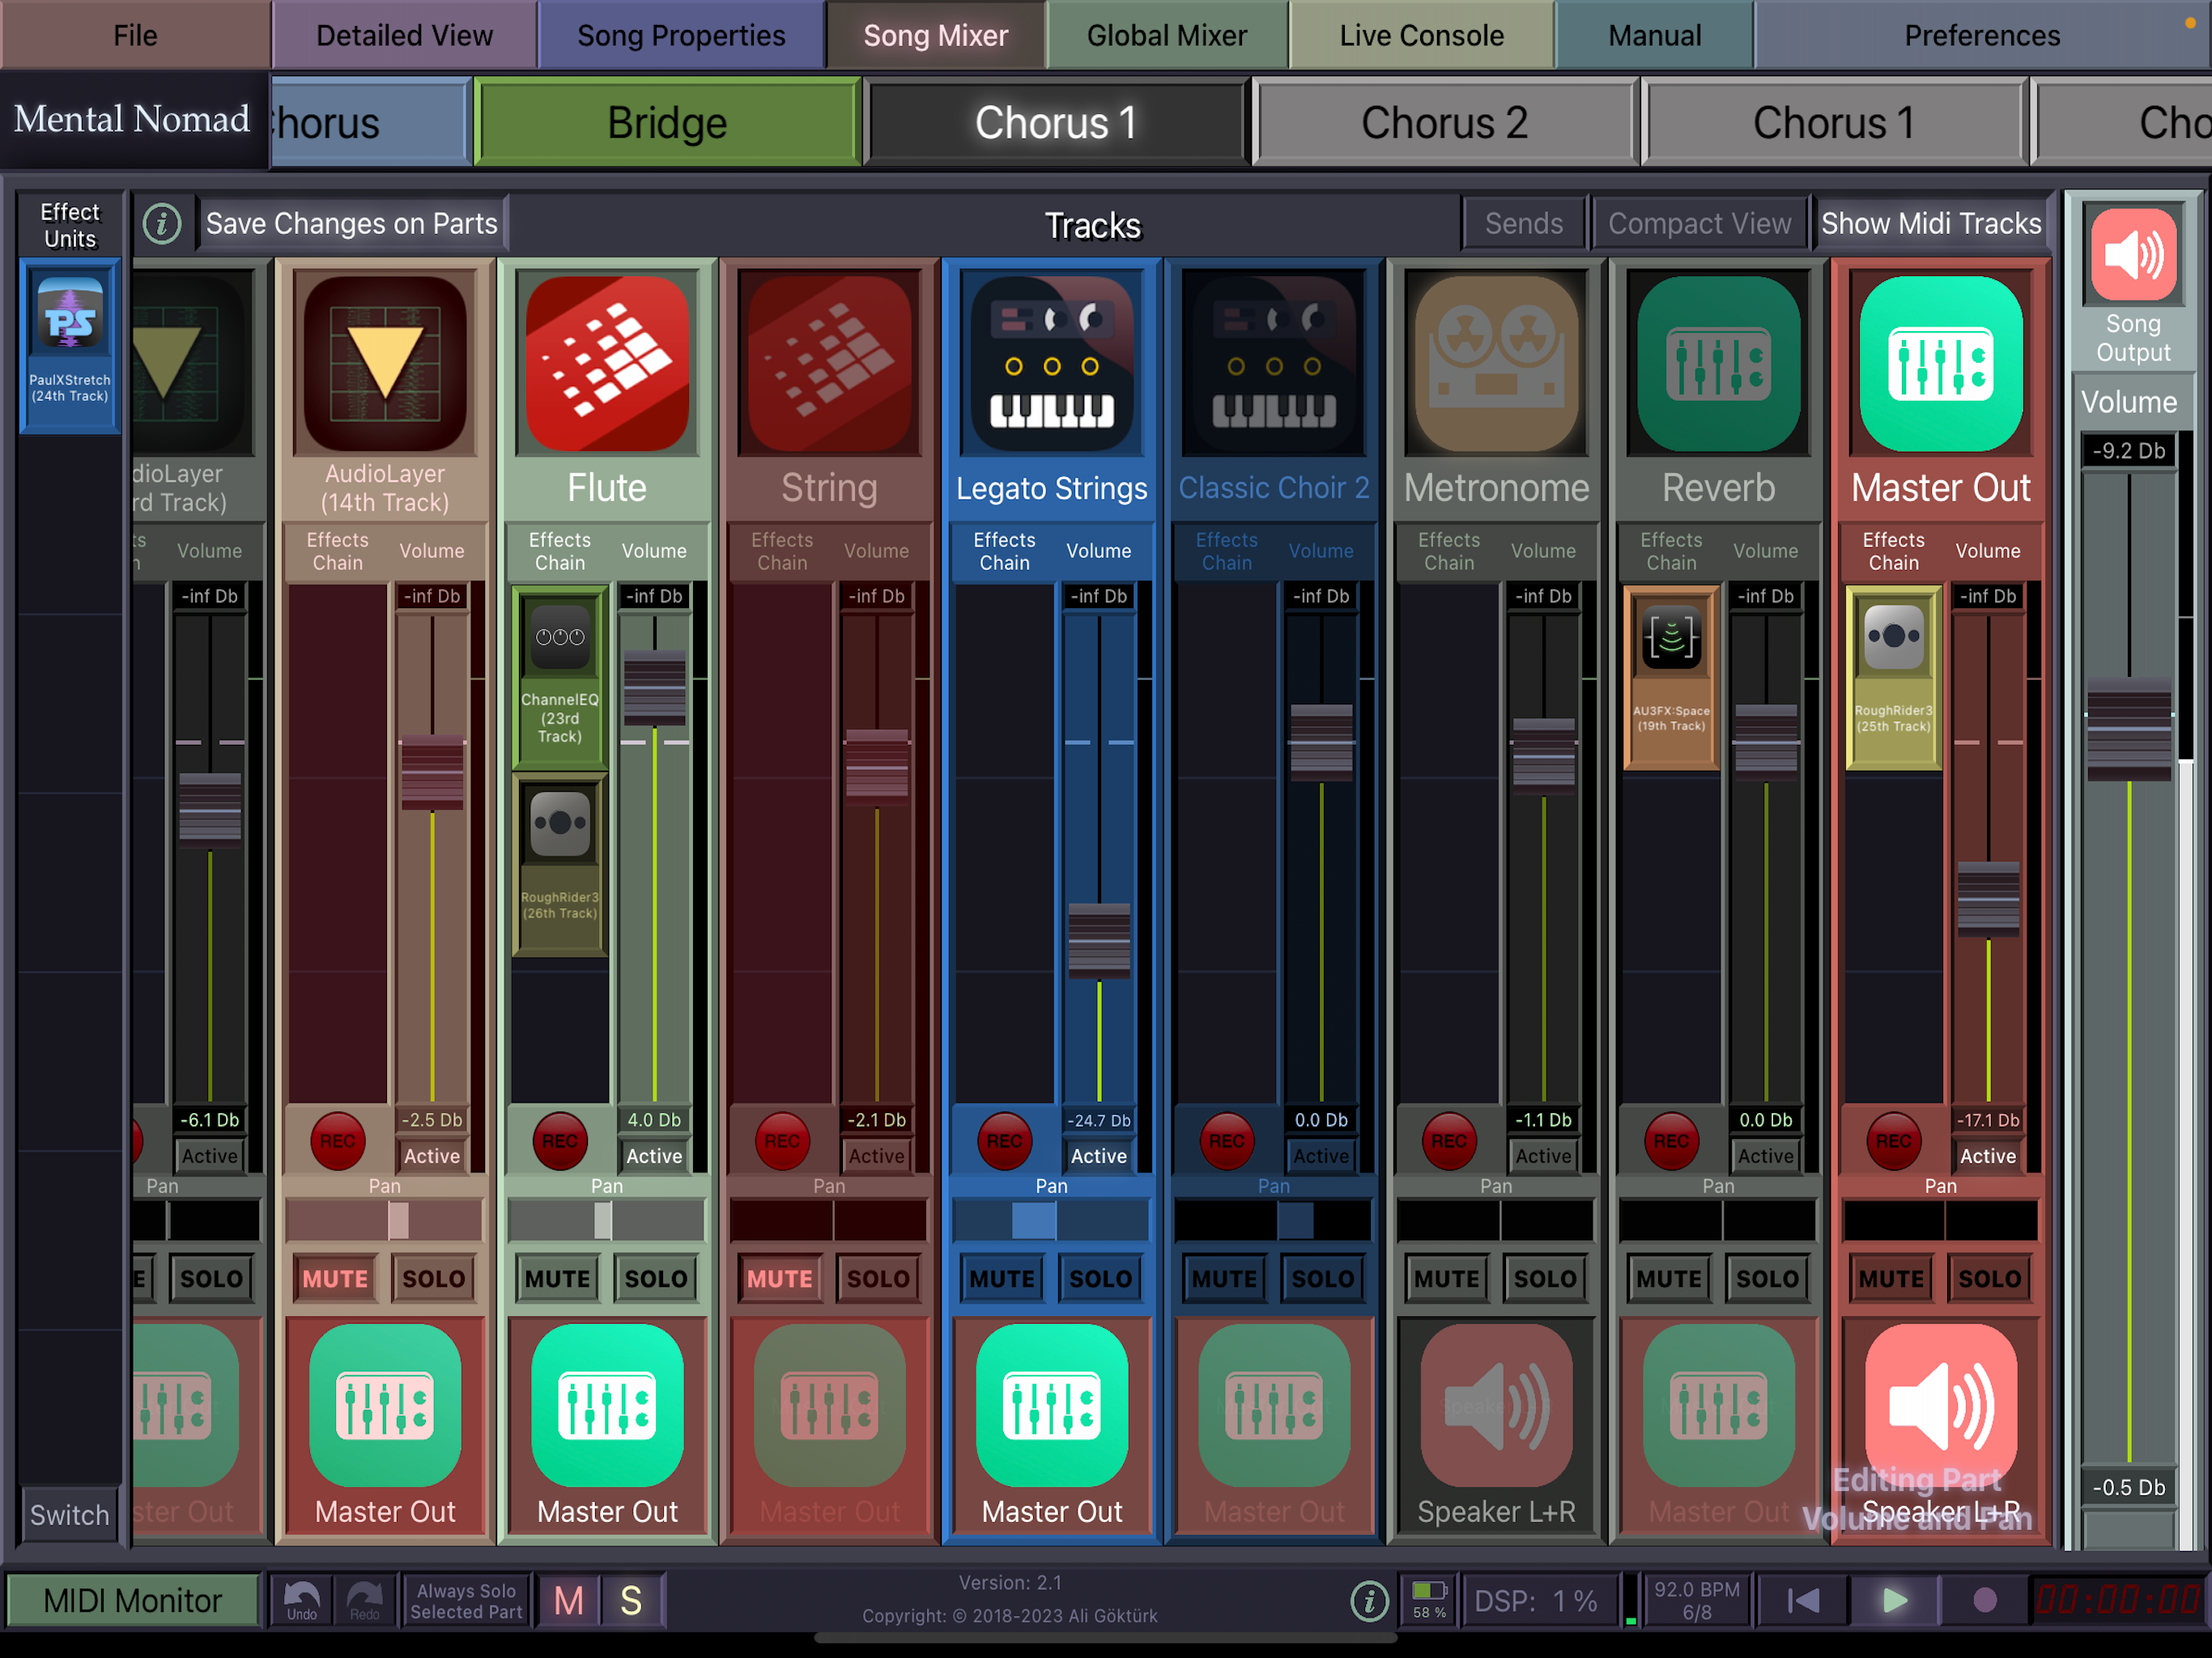The image size is (2212, 1658).
Task: Open the Flute instrument icon
Action: pyautogui.click(x=607, y=364)
